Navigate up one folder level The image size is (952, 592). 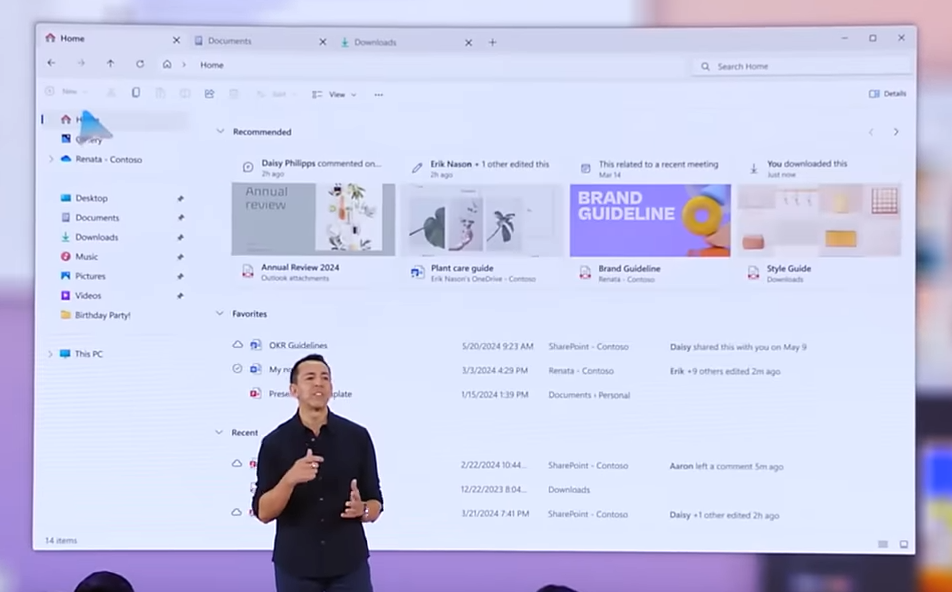point(110,63)
